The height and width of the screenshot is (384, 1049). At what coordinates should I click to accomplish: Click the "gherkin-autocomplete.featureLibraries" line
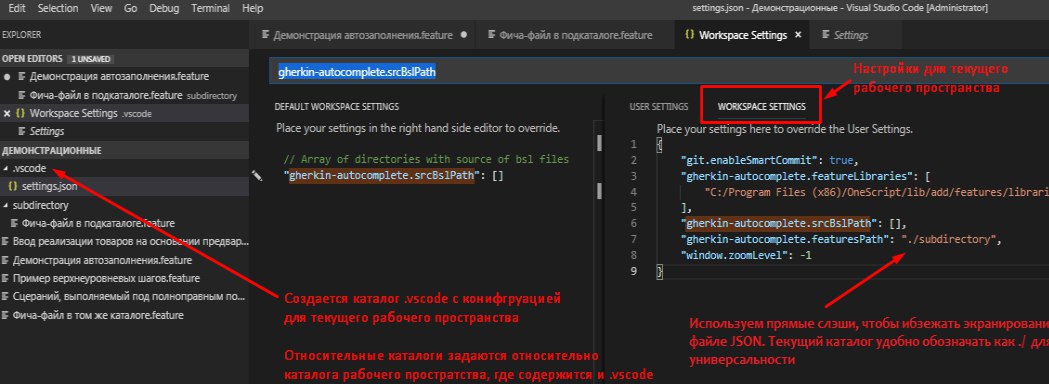coord(806,176)
